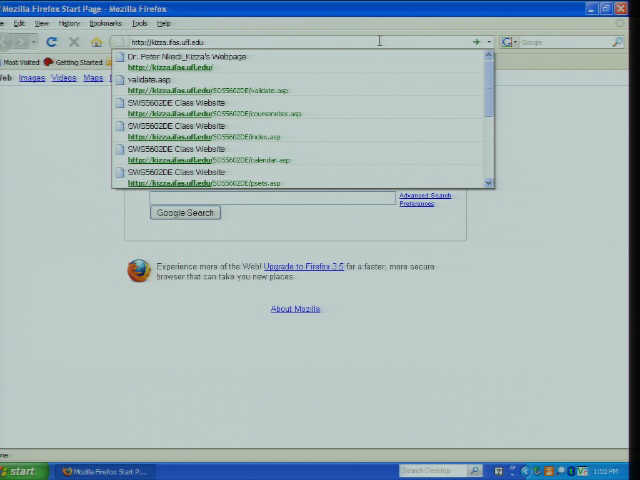Open the Google search engine selector
The image size is (640, 480).
point(510,42)
